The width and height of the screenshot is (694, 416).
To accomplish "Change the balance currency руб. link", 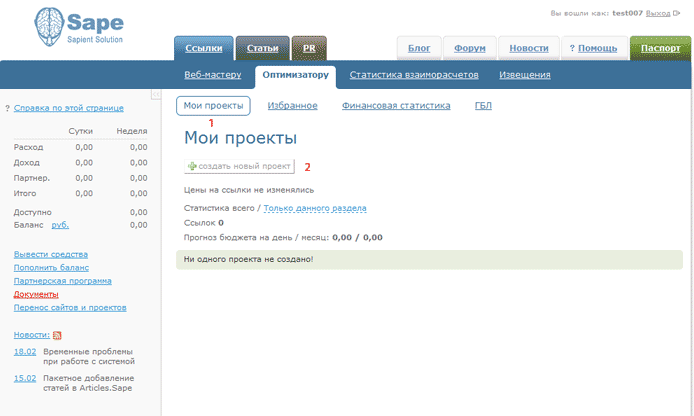I will pyautogui.click(x=60, y=225).
